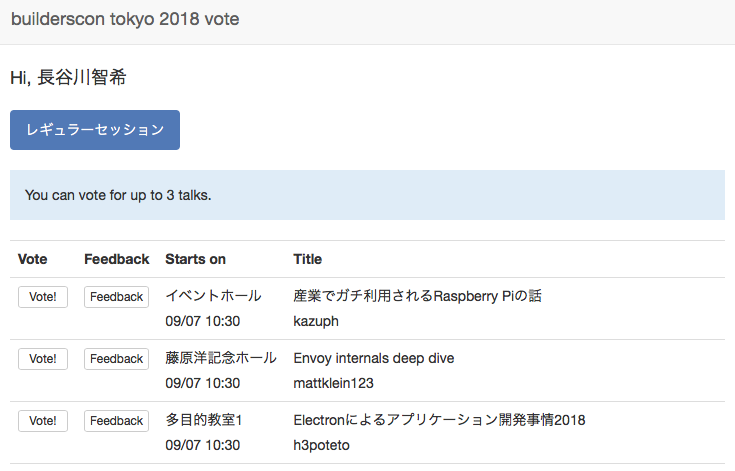
Task: Click speaker name kazuph
Action: [316, 321]
